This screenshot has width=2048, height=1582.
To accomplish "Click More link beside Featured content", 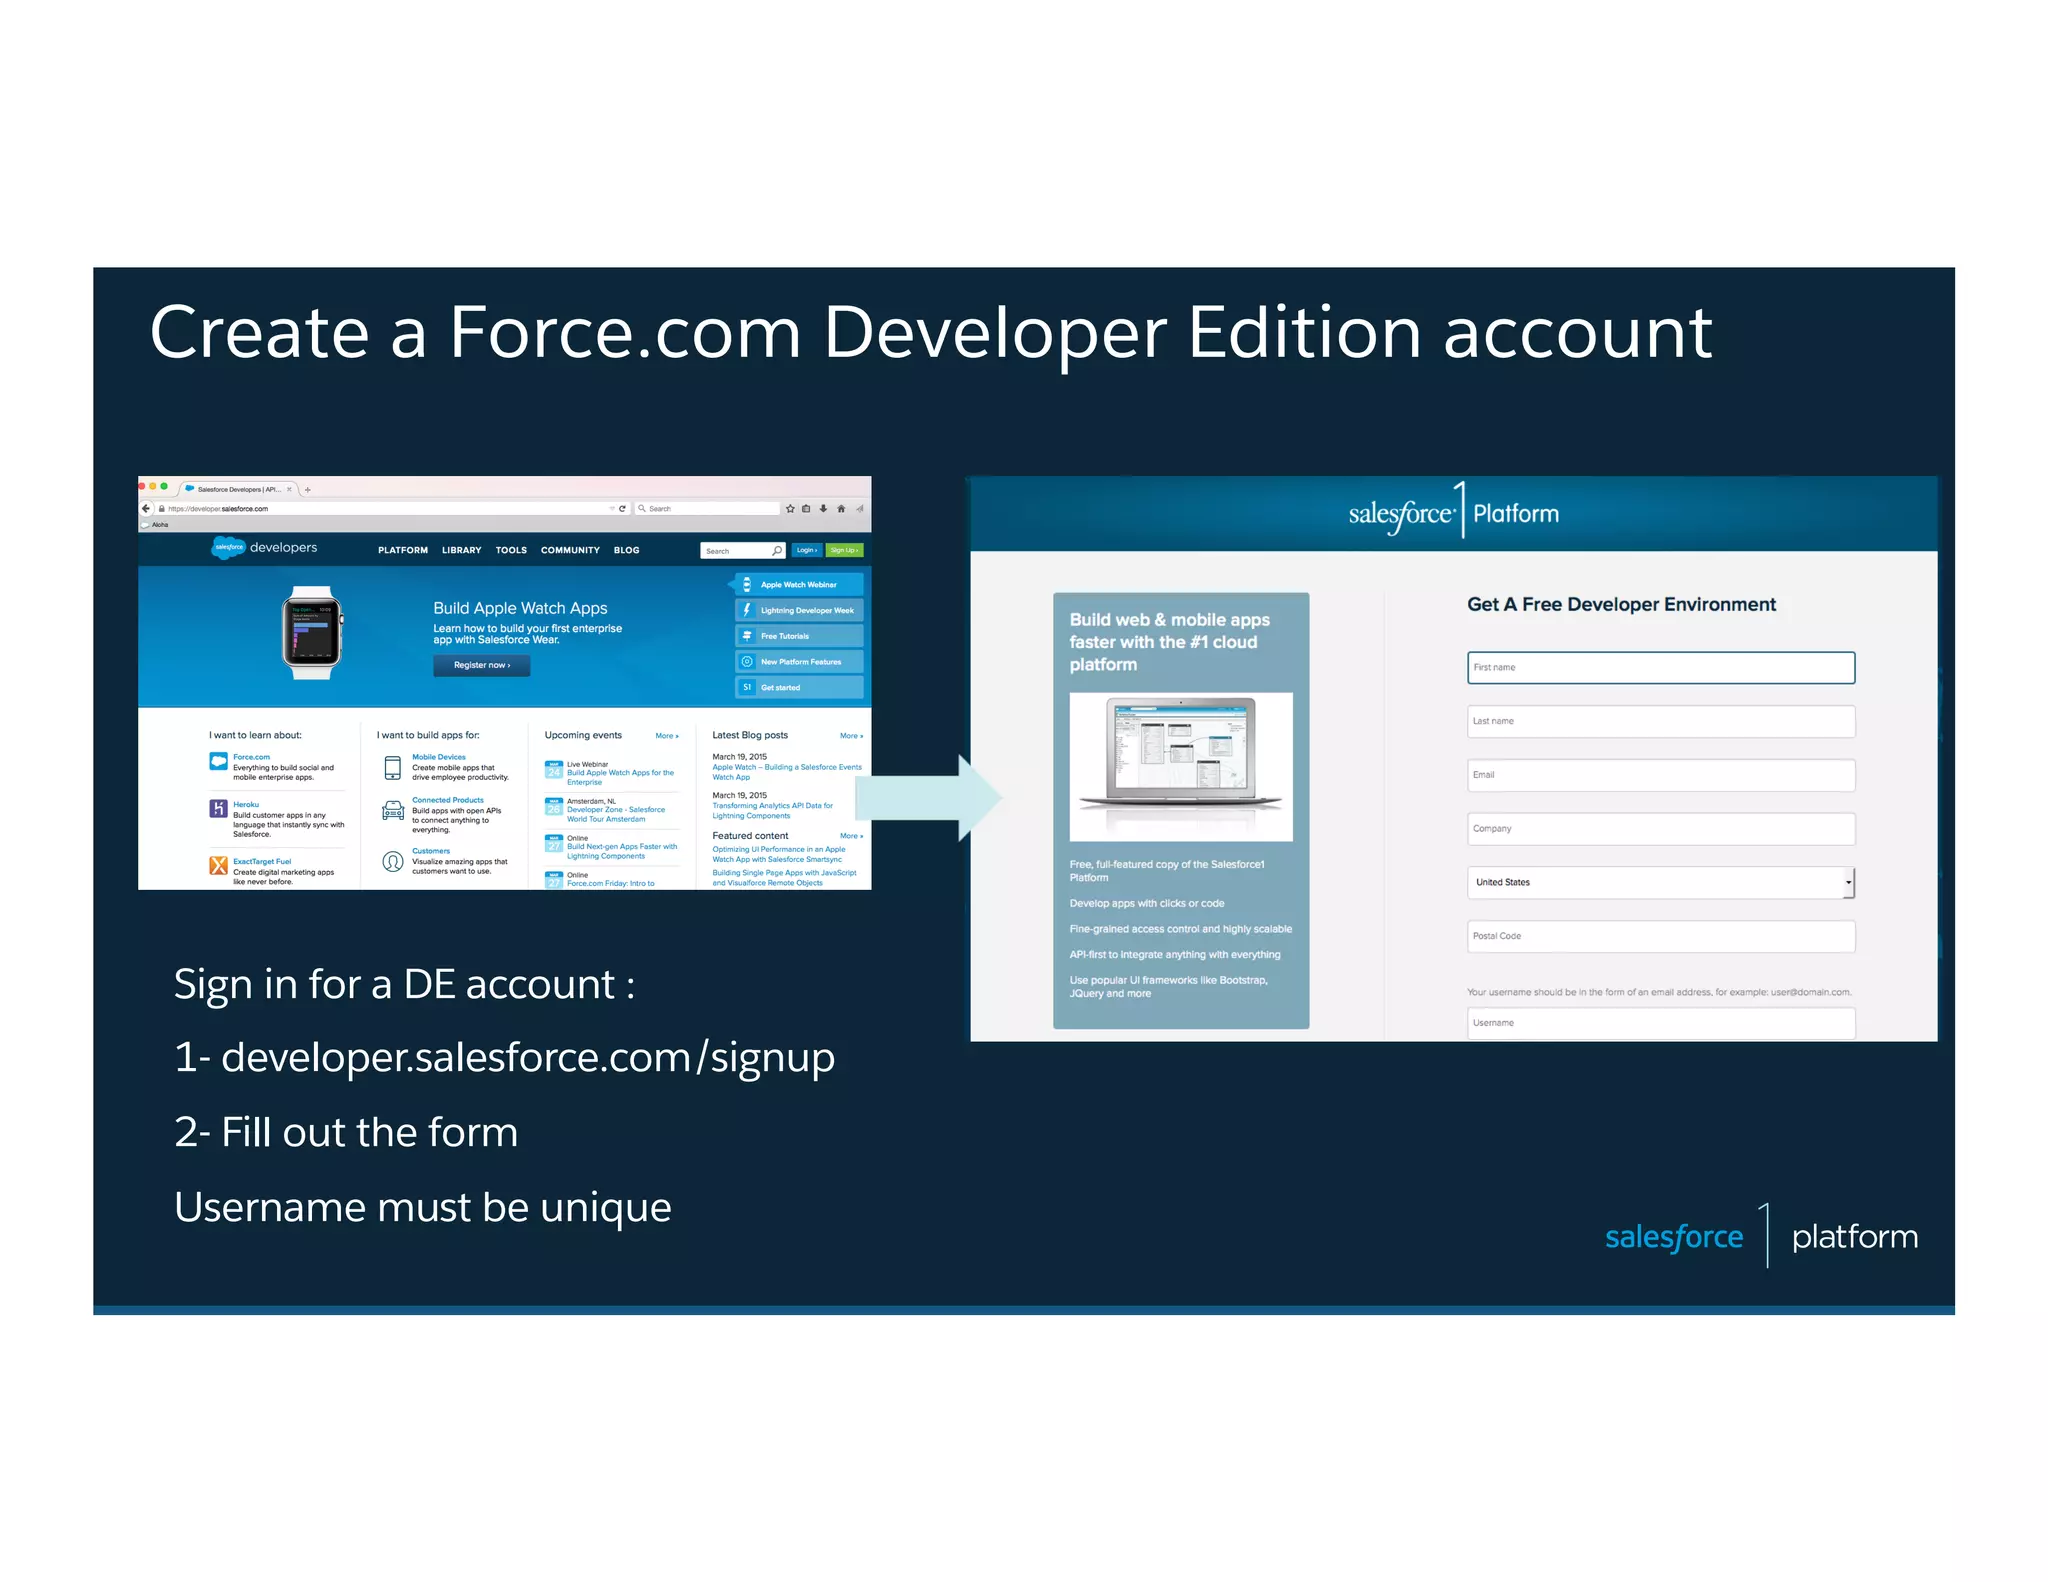I will click(852, 836).
